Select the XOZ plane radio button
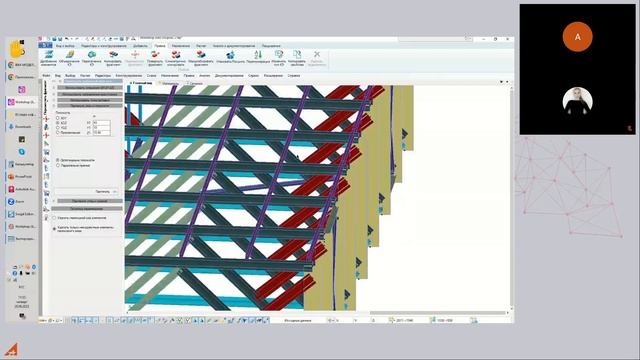 (58, 122)
